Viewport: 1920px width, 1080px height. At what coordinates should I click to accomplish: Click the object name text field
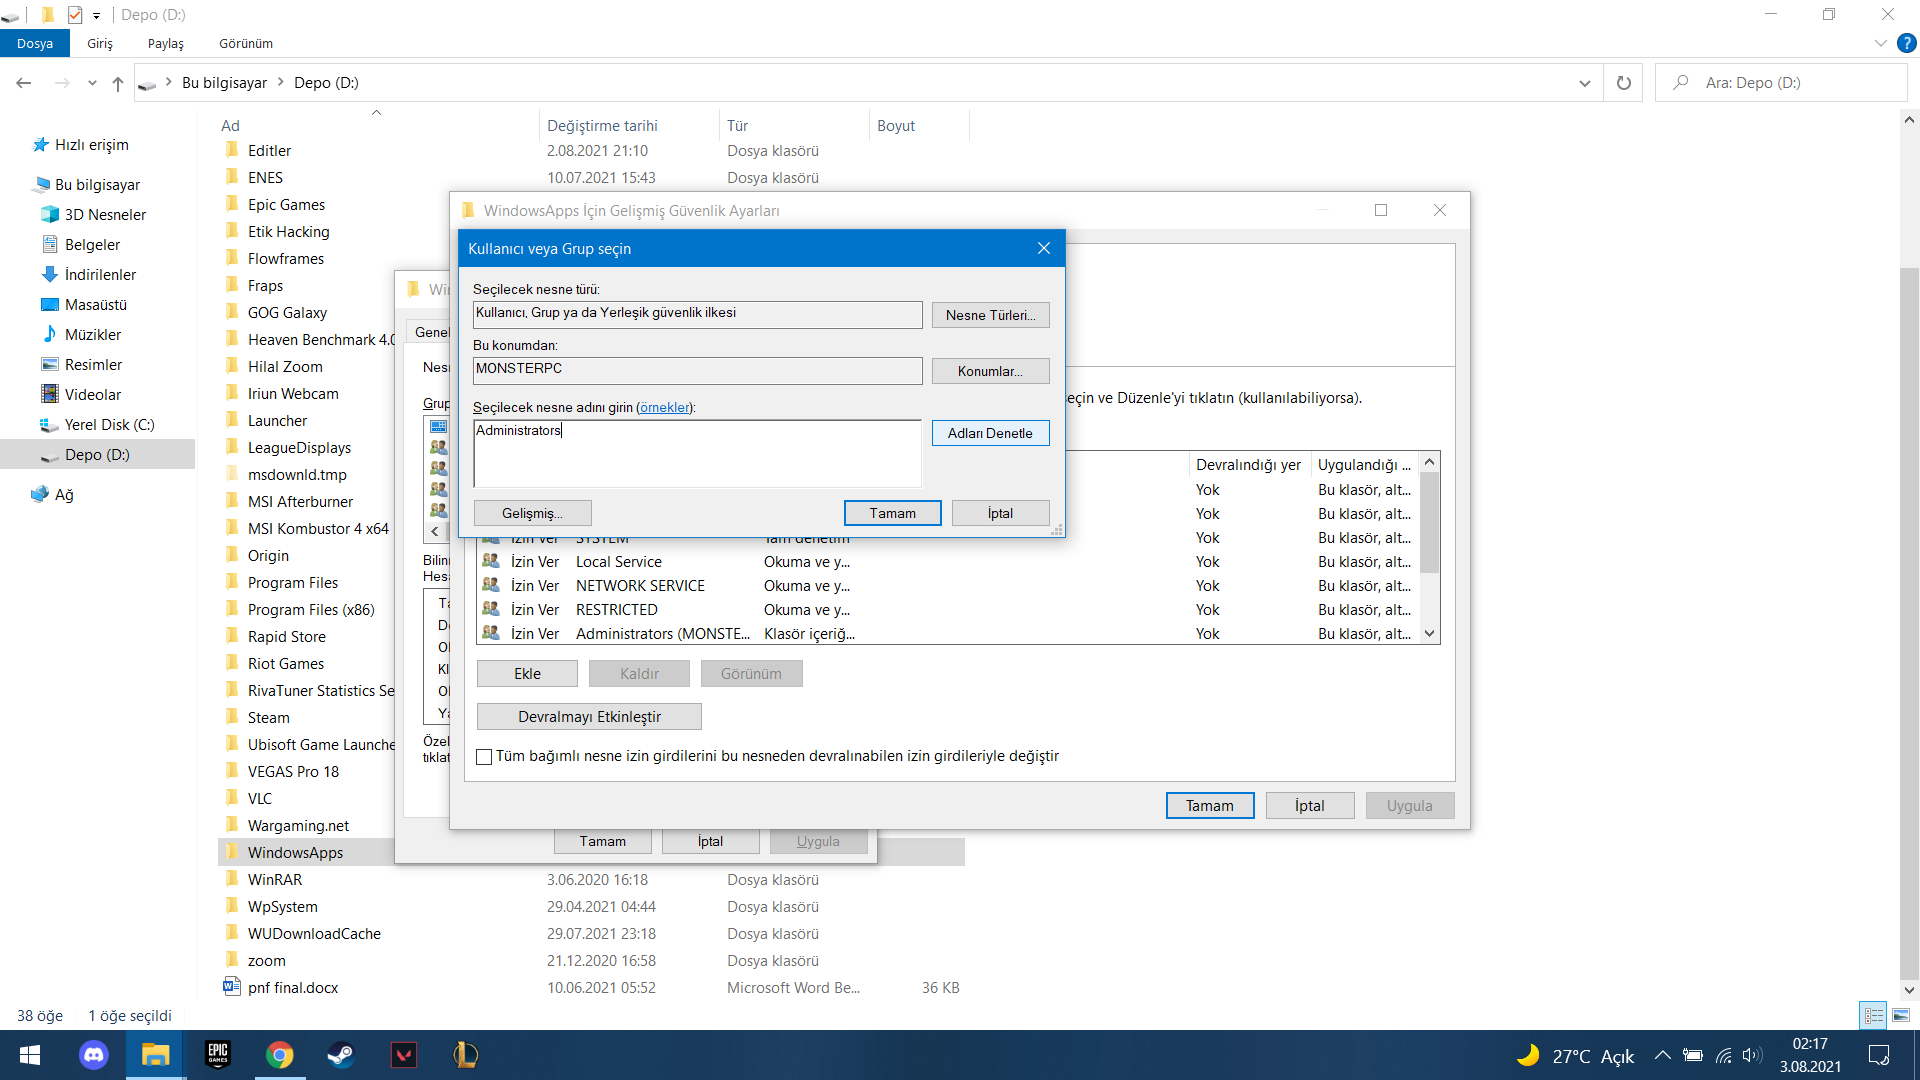[x=697, y=453]
